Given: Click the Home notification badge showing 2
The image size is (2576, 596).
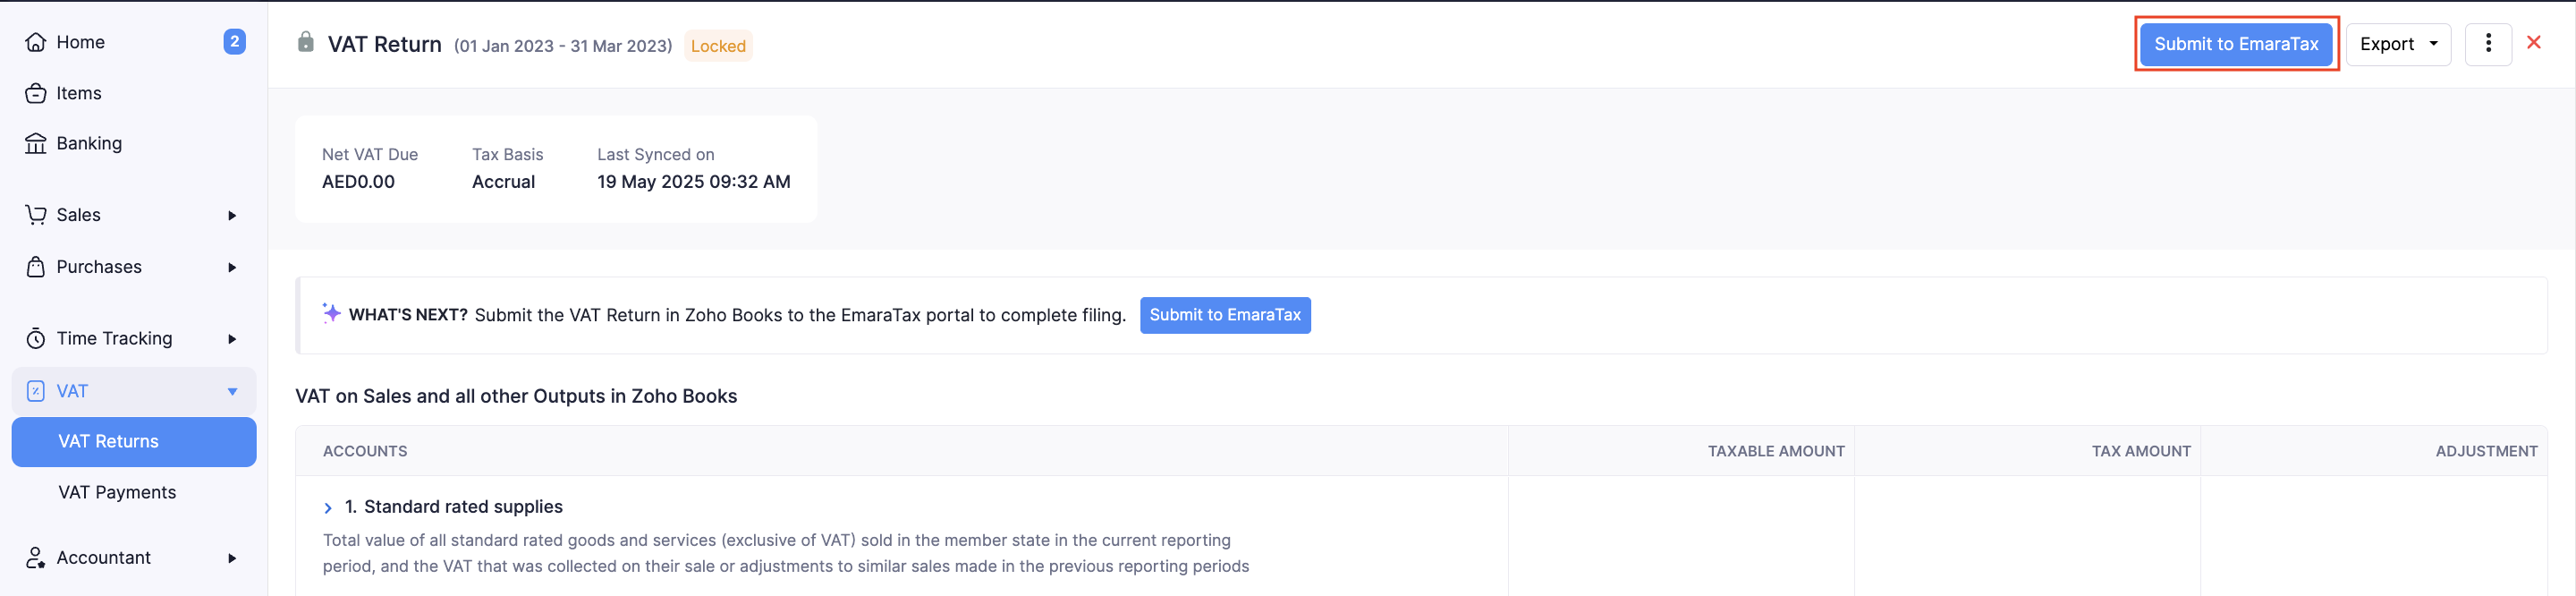Looking at the screenshot, I should 234,42.
